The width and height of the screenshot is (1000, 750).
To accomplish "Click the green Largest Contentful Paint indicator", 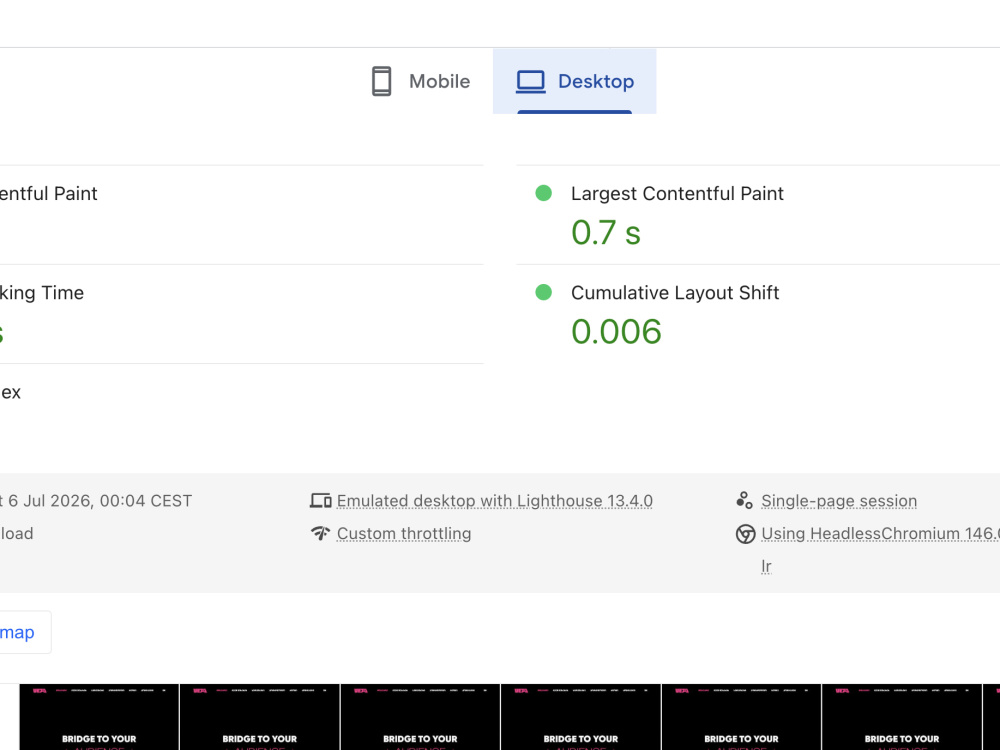I will coord(543,193).
